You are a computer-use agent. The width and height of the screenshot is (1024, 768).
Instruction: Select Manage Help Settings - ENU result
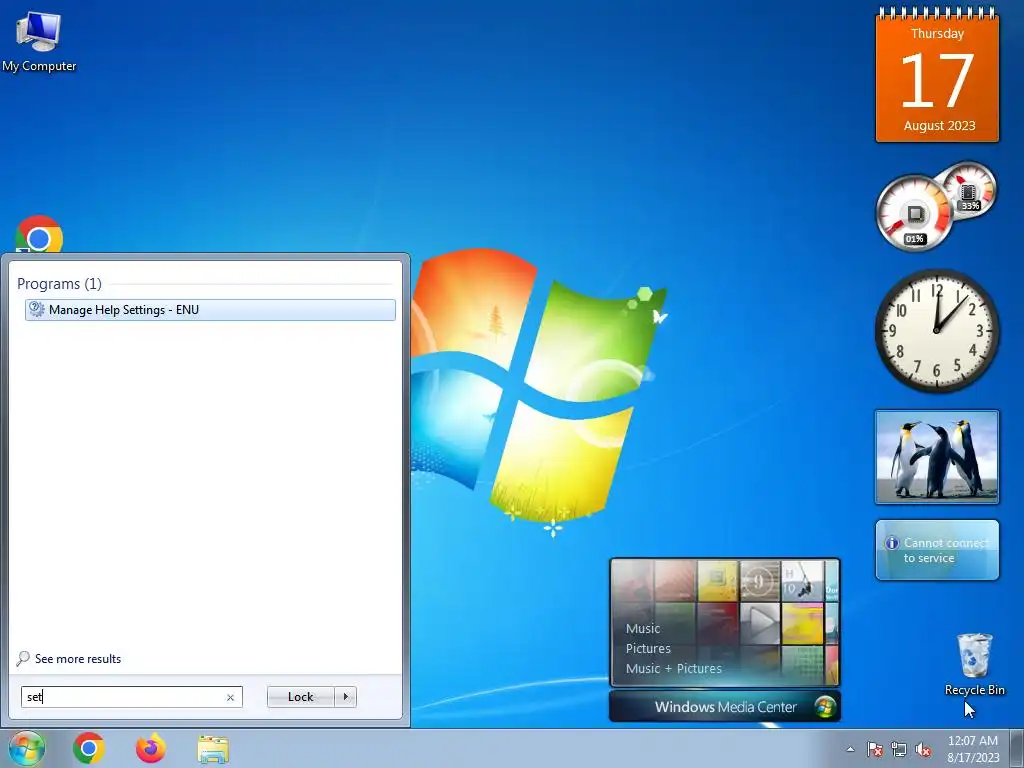[x=210, y=310]
